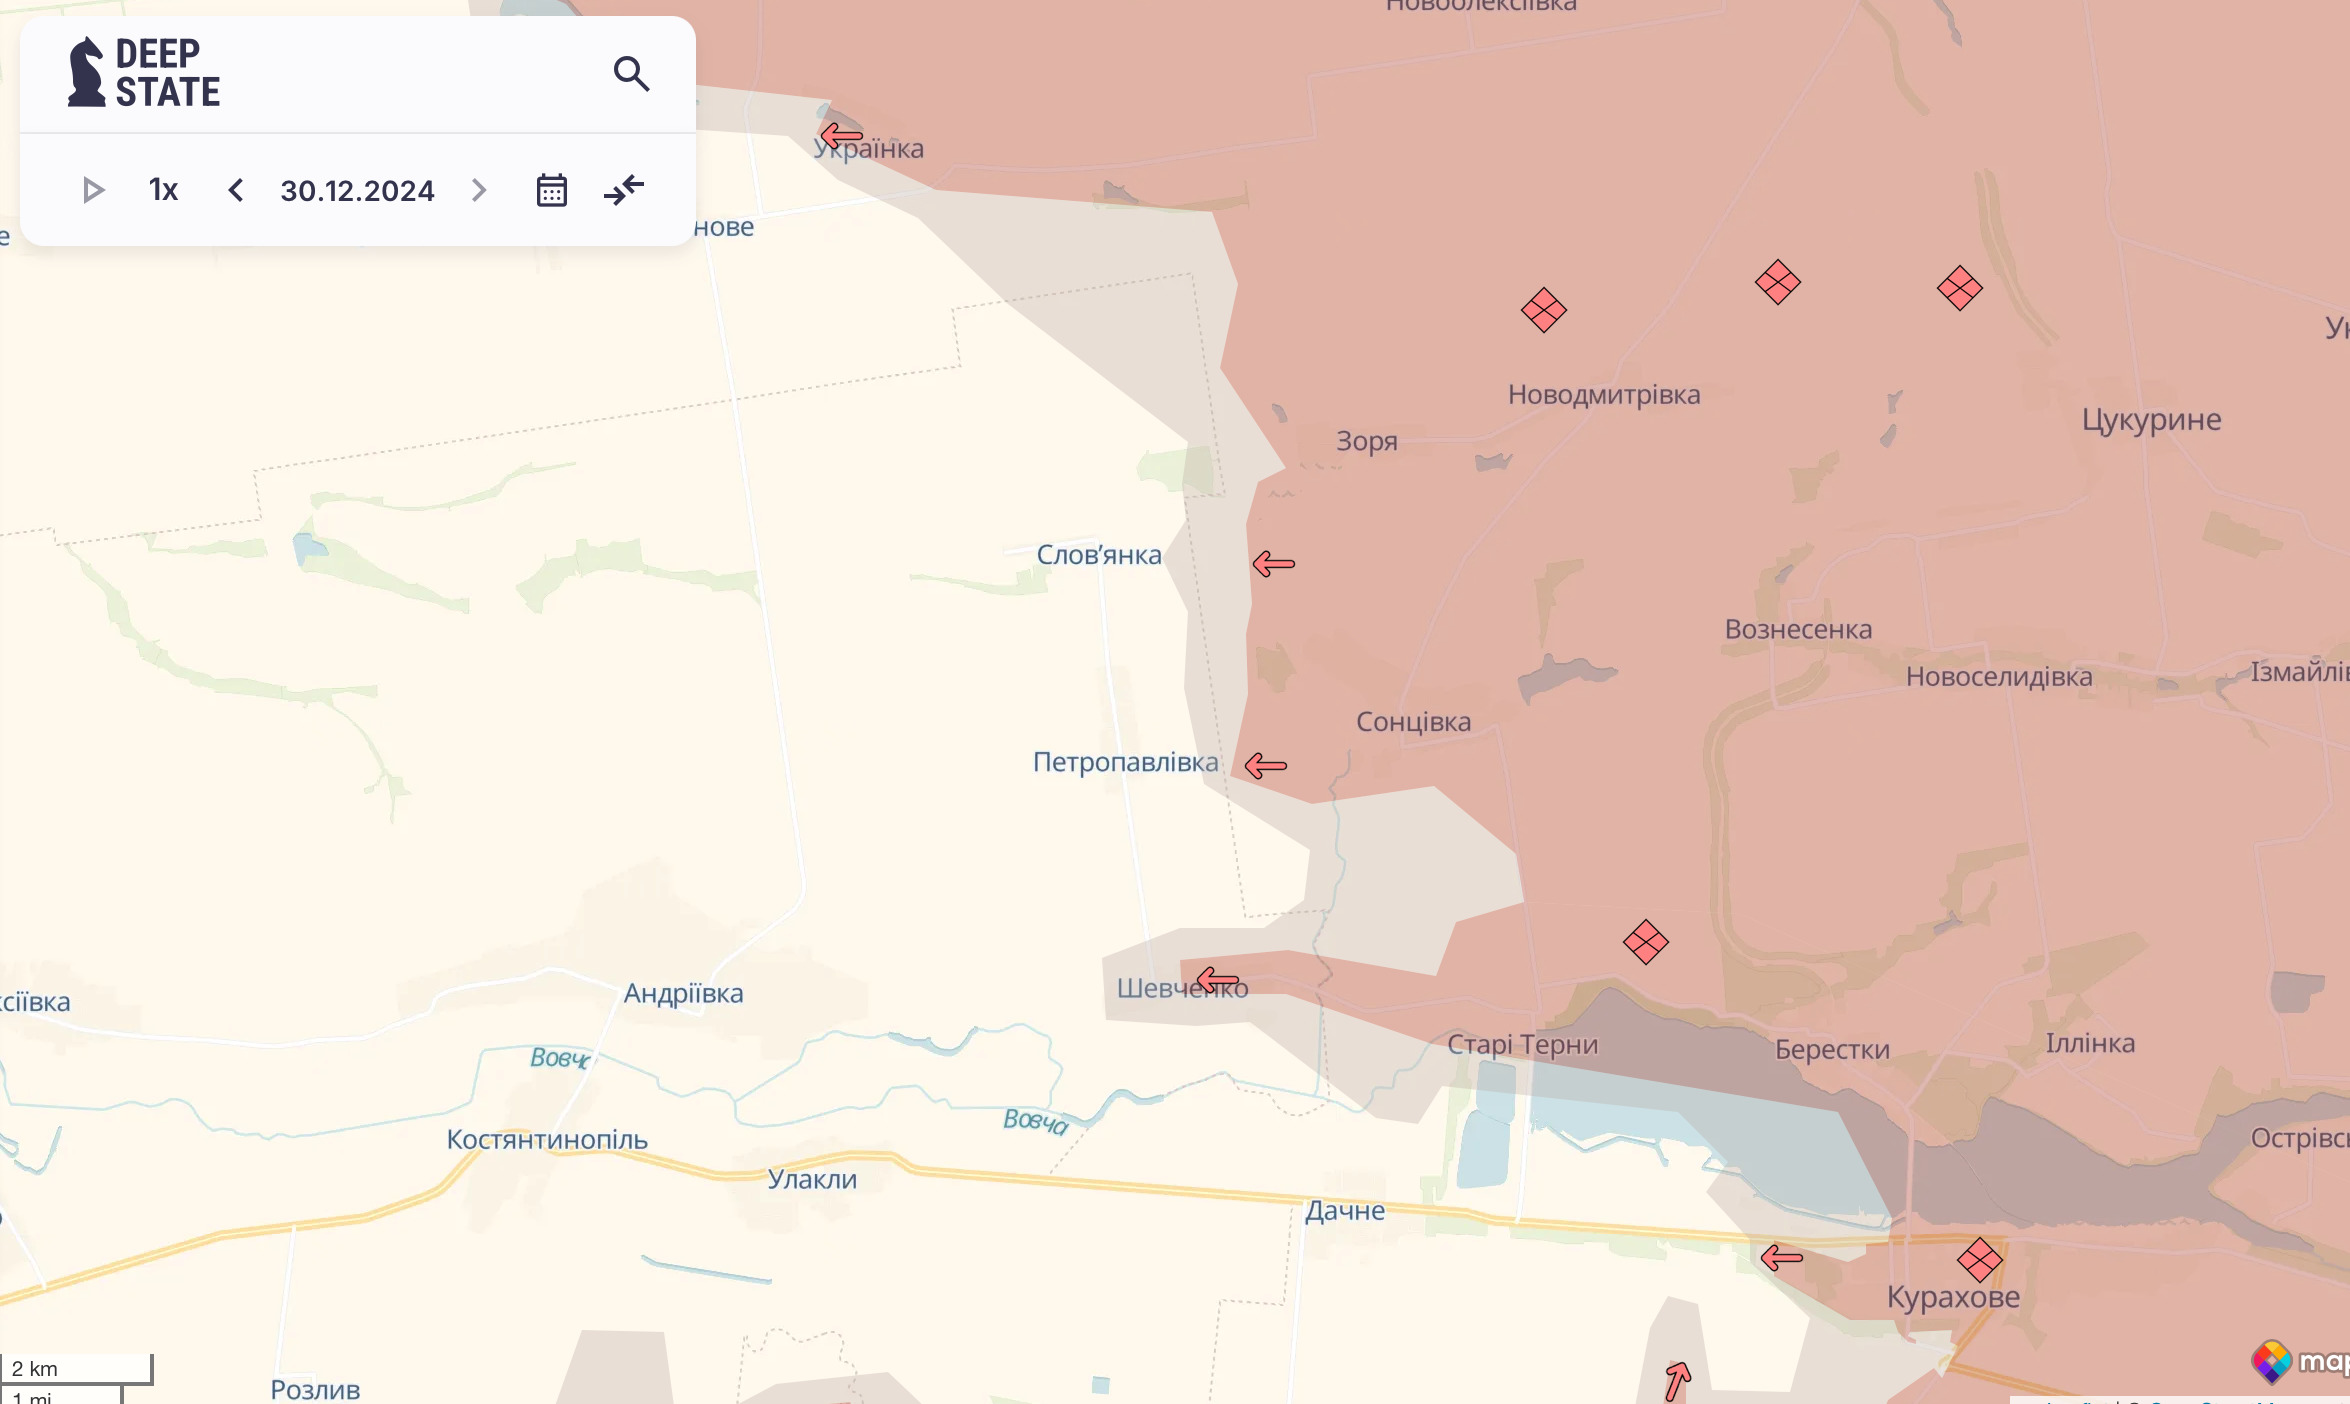The height and width of the screenshot is (1404, 2350).
Task: Click the Старі Терни label
Action: (1523, 1045)
